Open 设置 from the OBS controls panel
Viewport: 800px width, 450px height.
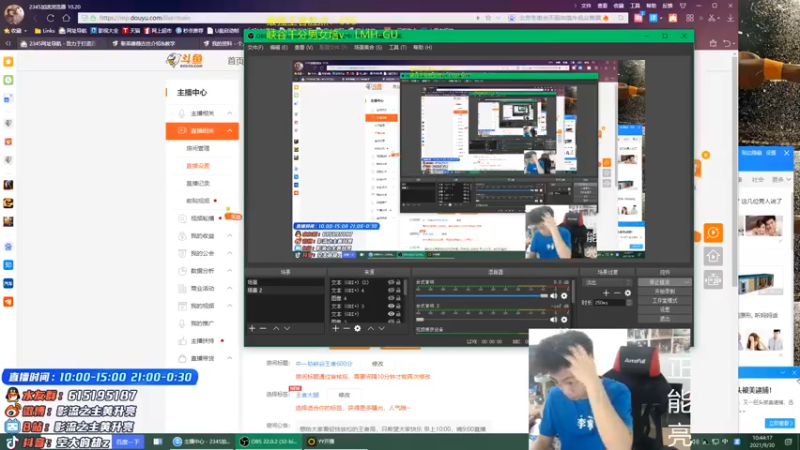664,310
